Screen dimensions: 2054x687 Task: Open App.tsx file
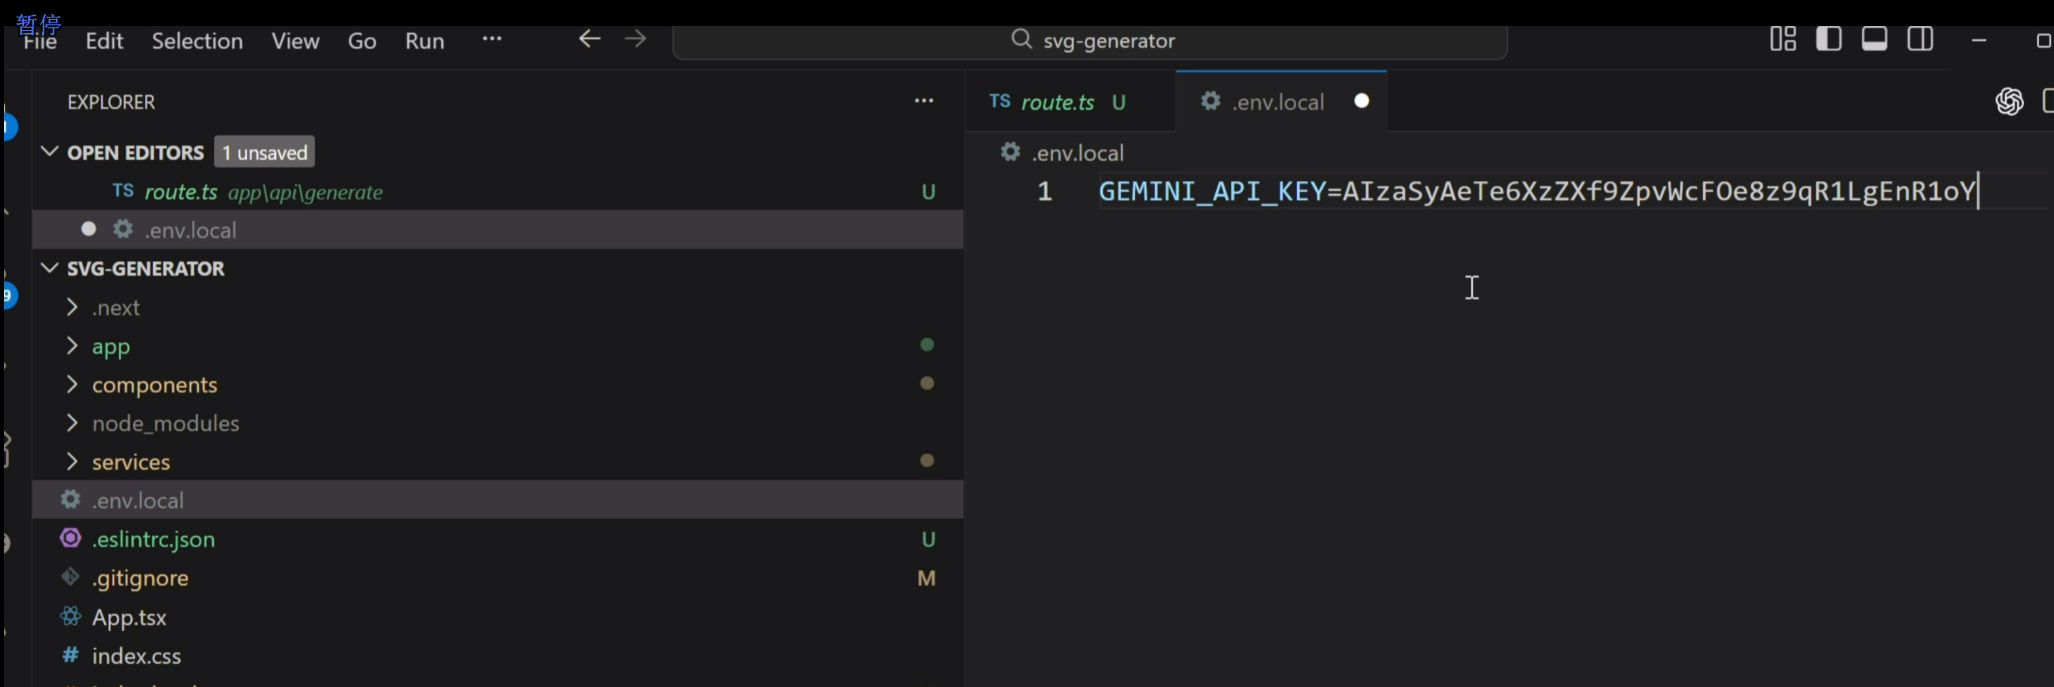(x=498, y=617)
